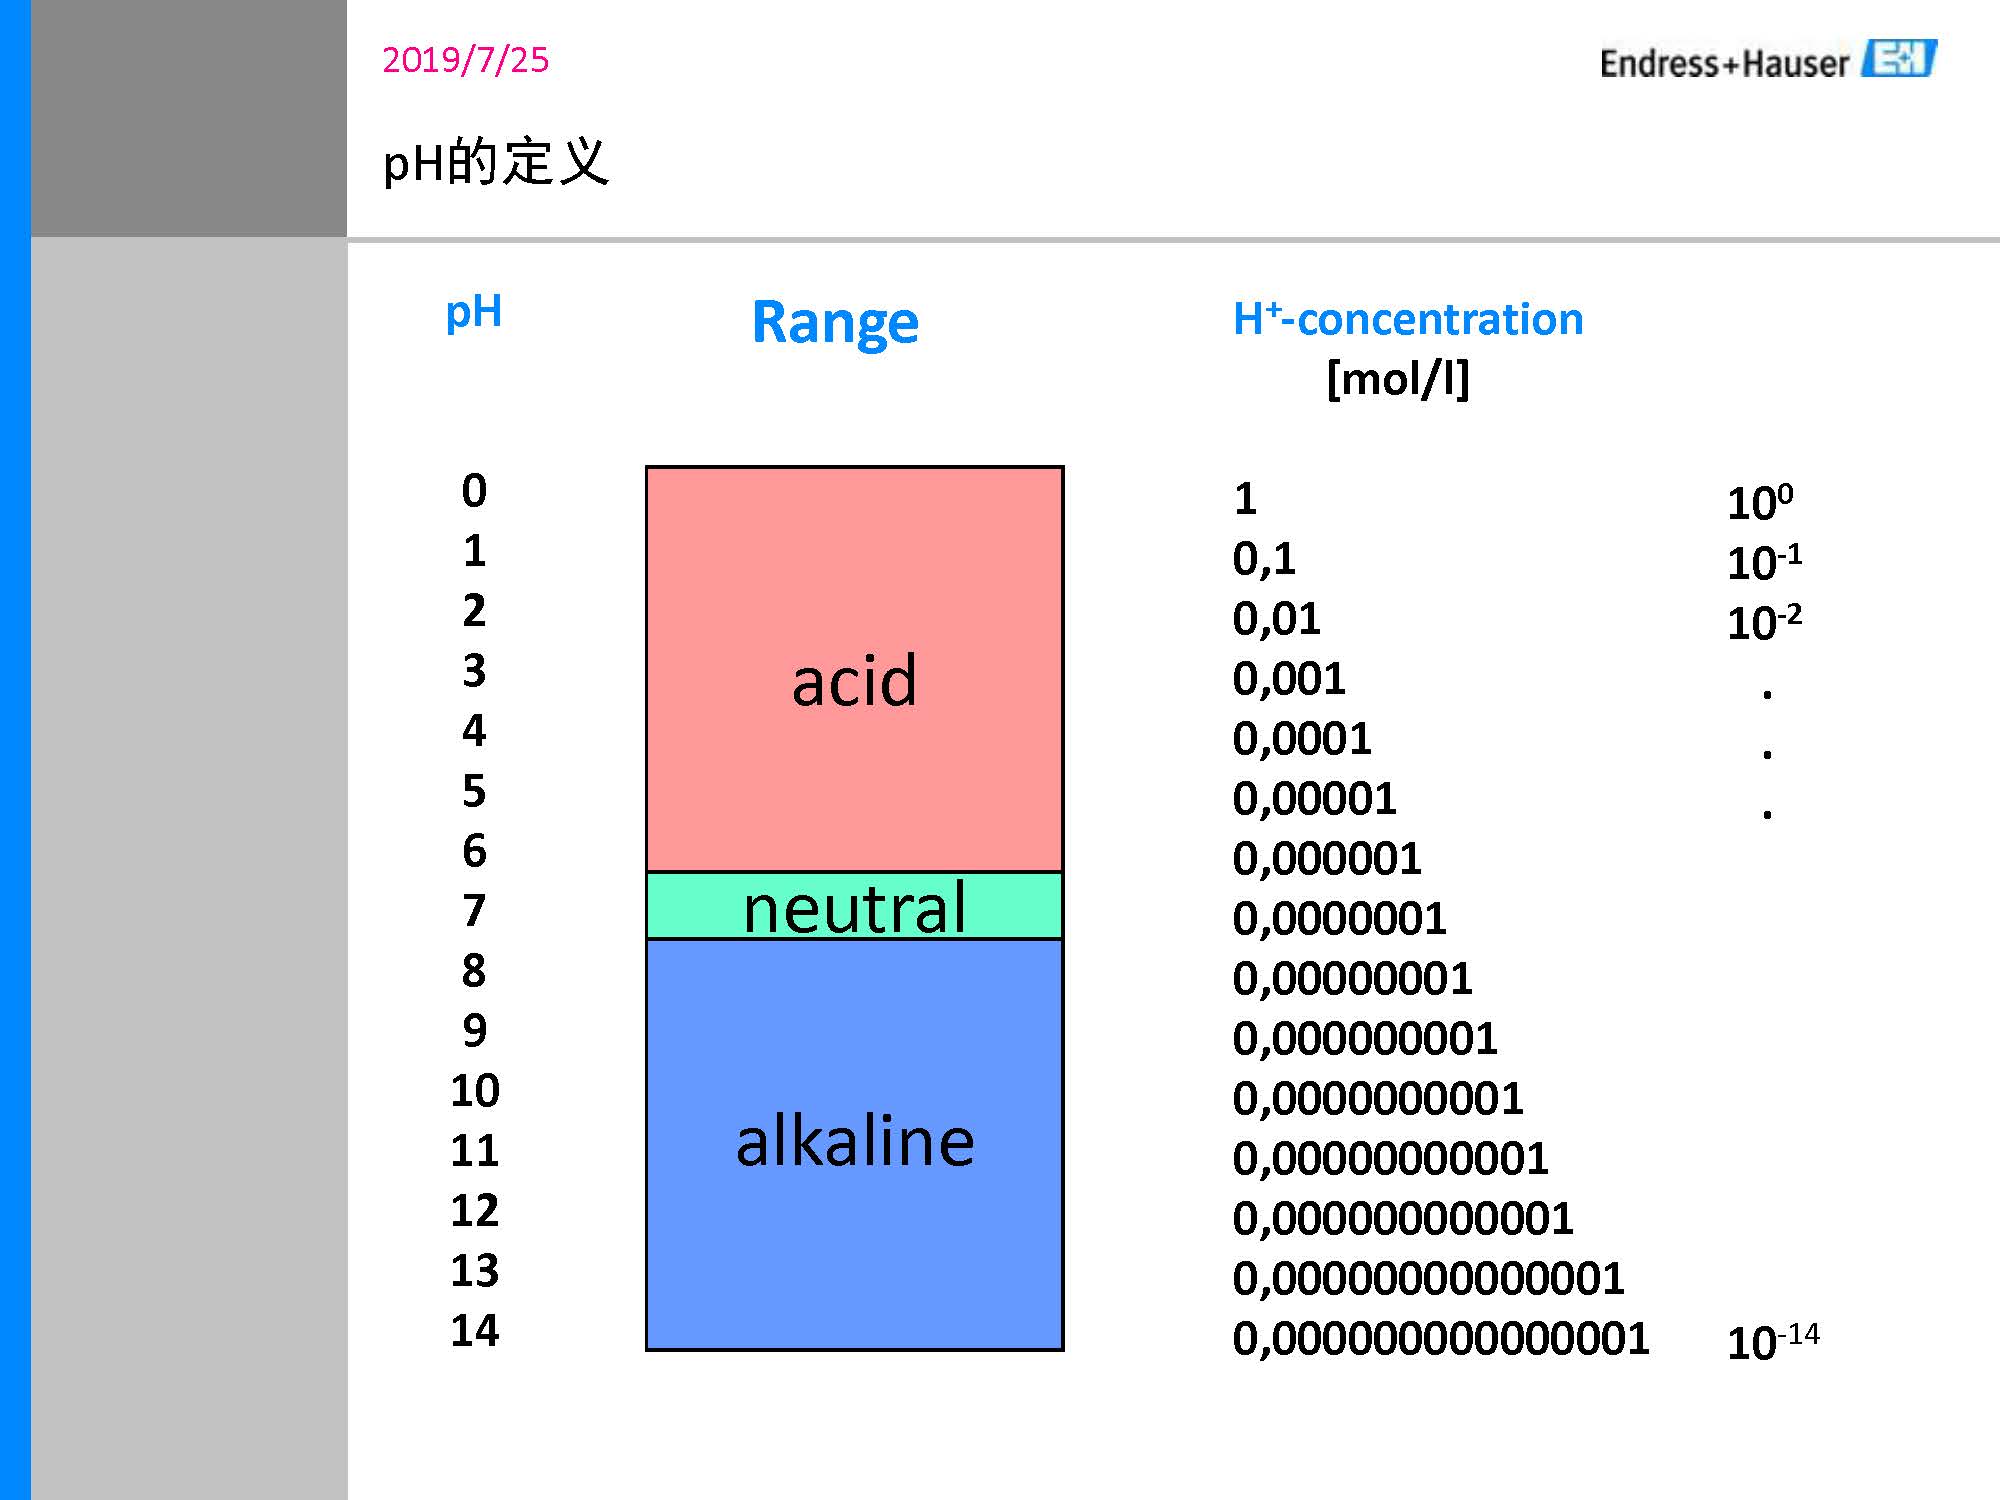
Task: Click the Range column header
Action: point(835,322)
